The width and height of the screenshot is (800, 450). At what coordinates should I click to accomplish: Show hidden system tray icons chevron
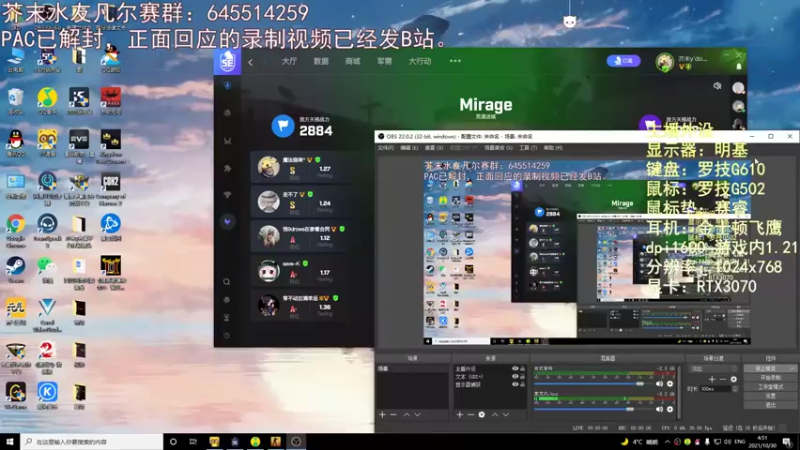[667, 442]
